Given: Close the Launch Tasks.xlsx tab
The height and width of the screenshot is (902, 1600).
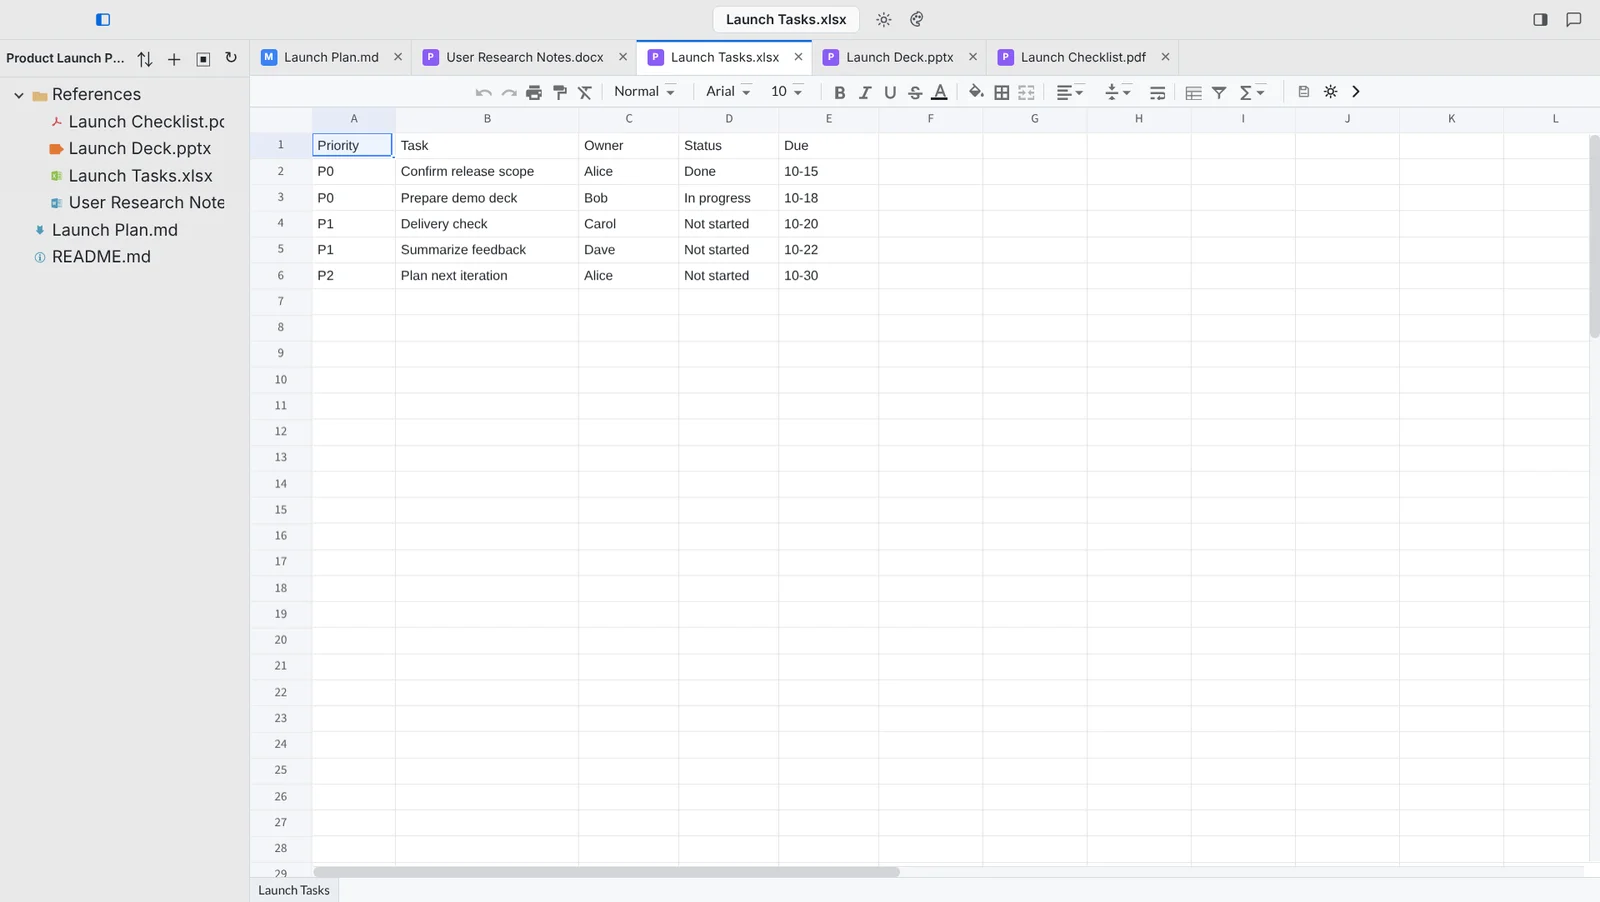Looking at the screenshot, I should click(x=798, y=57).
